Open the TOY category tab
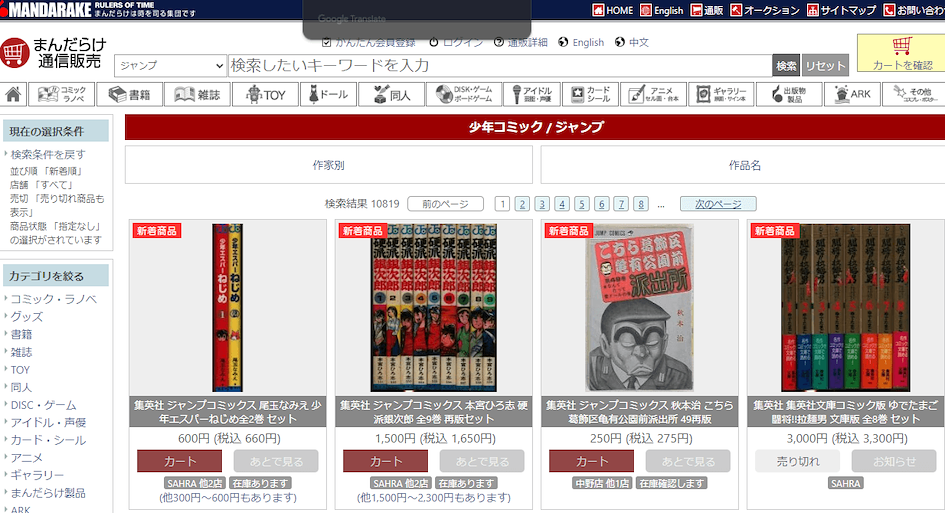945x513 pixels. [265, 94]
